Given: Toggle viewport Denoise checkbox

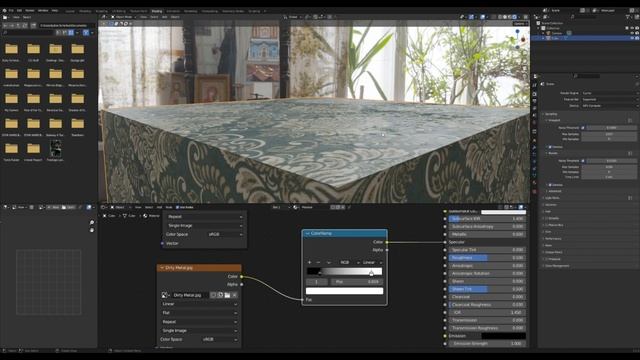Looking at the screenshot, I should pos(550,147).
